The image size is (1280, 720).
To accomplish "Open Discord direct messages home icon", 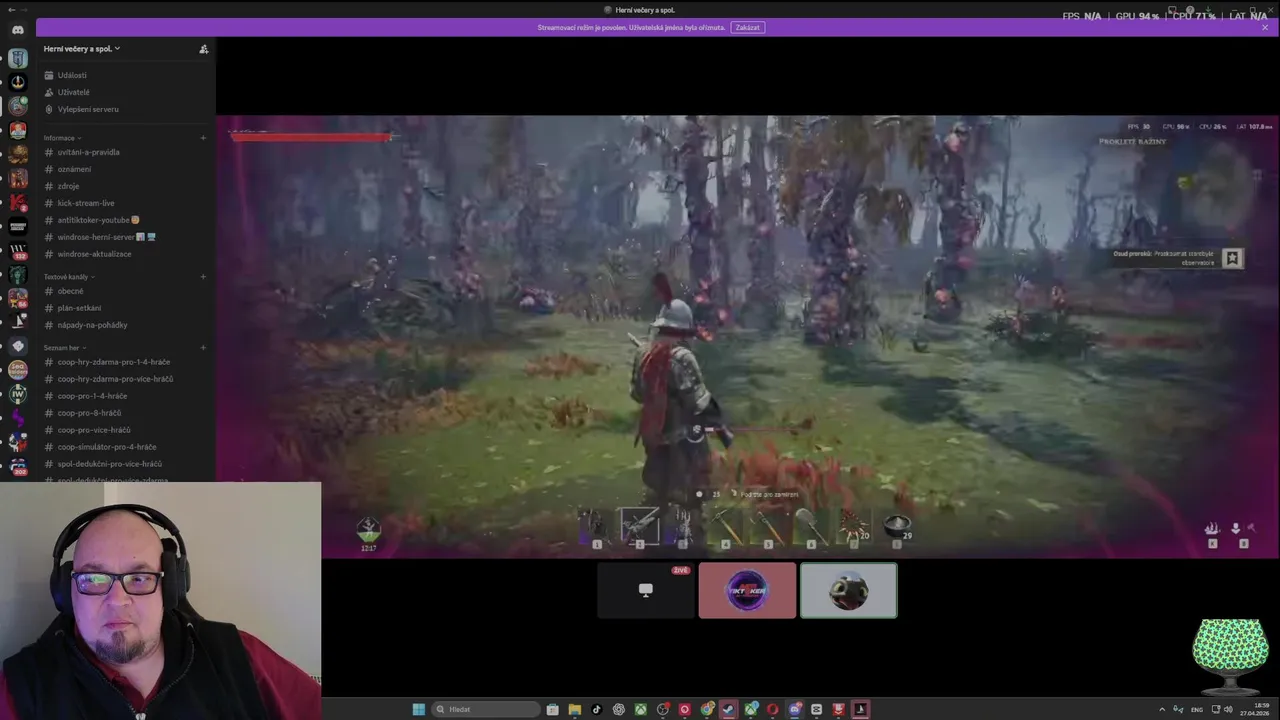I will click(18, 30).
